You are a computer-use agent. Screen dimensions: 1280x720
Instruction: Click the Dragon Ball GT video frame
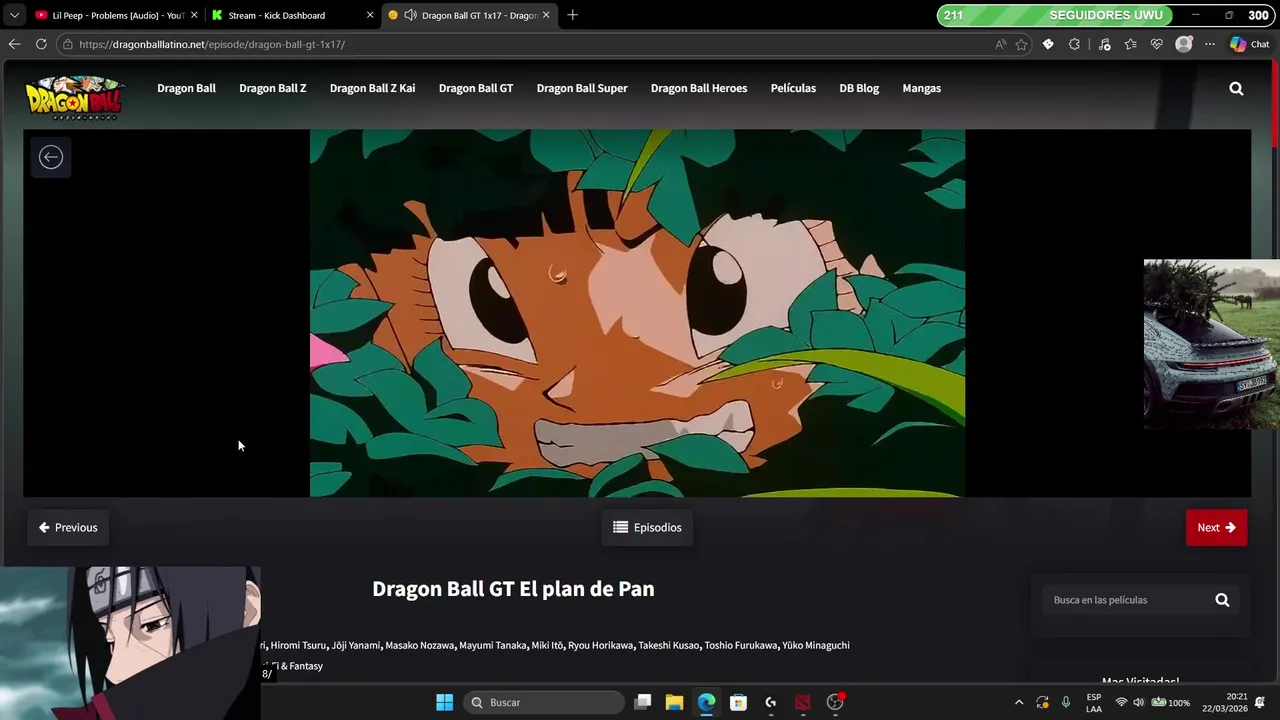[x=637, y=313]
